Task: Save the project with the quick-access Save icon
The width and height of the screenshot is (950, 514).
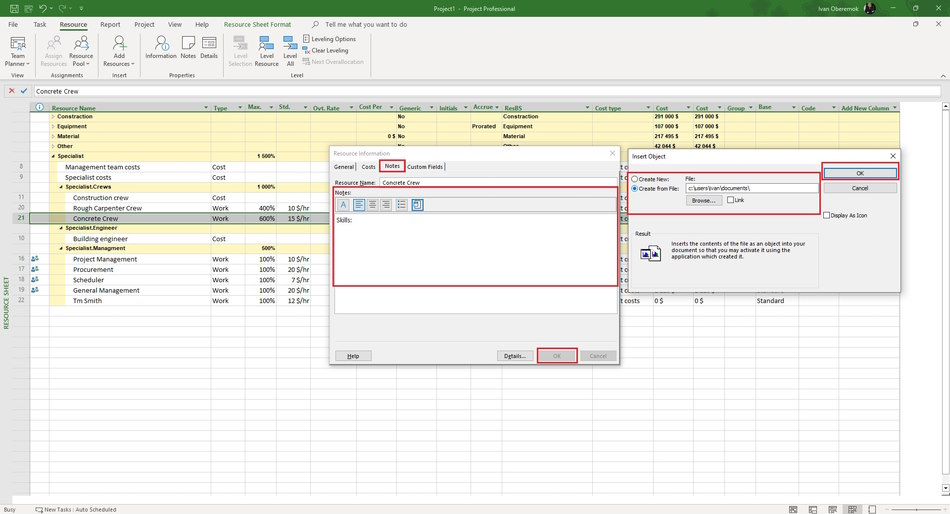Action: click(x=13, y=8)
